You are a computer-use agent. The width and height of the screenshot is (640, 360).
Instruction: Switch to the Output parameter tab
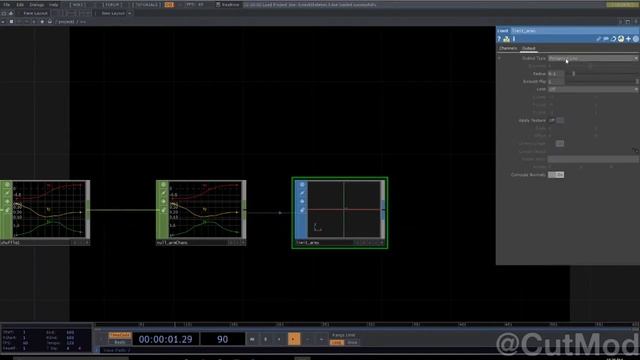pyautogui.click(x=529, y=48)
